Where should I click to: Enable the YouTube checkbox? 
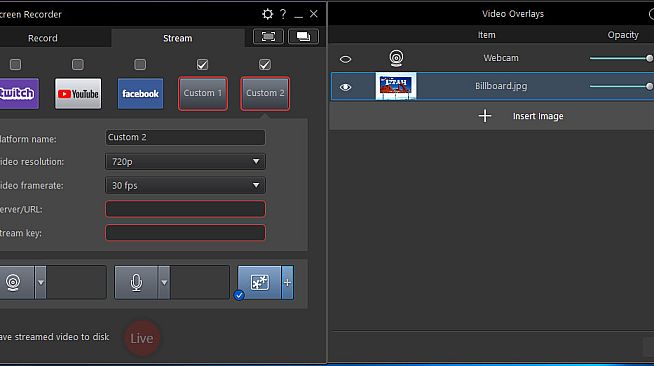(x=78, y=65)
